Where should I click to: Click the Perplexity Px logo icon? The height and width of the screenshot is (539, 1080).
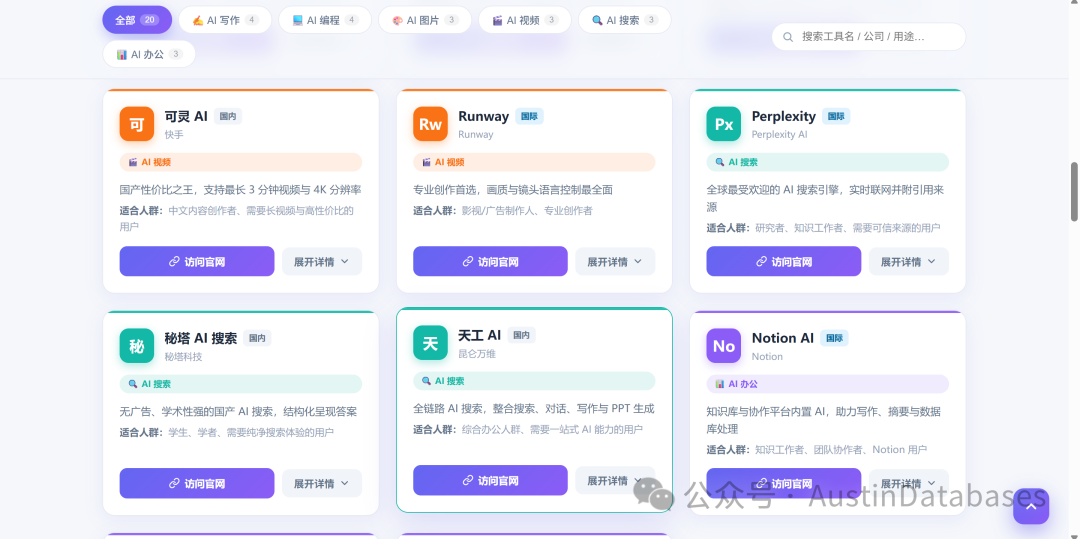(x=723, y=124)
